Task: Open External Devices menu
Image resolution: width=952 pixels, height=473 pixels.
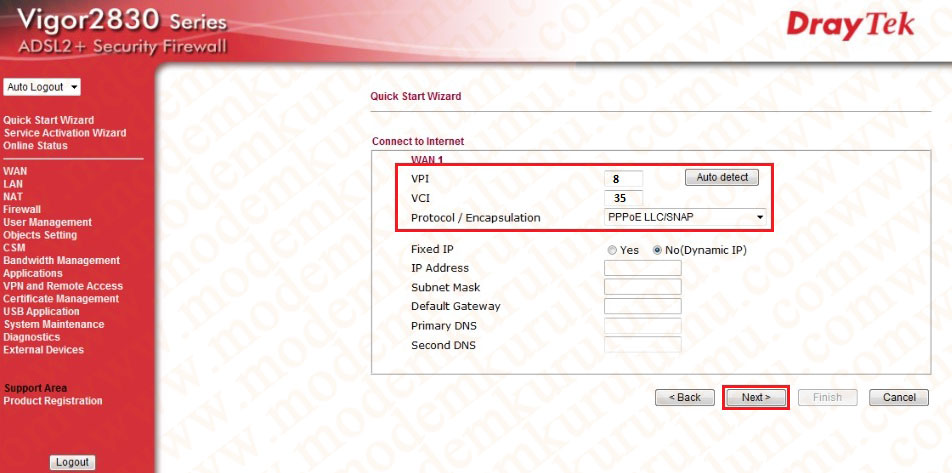Action: tap(44, 350)
